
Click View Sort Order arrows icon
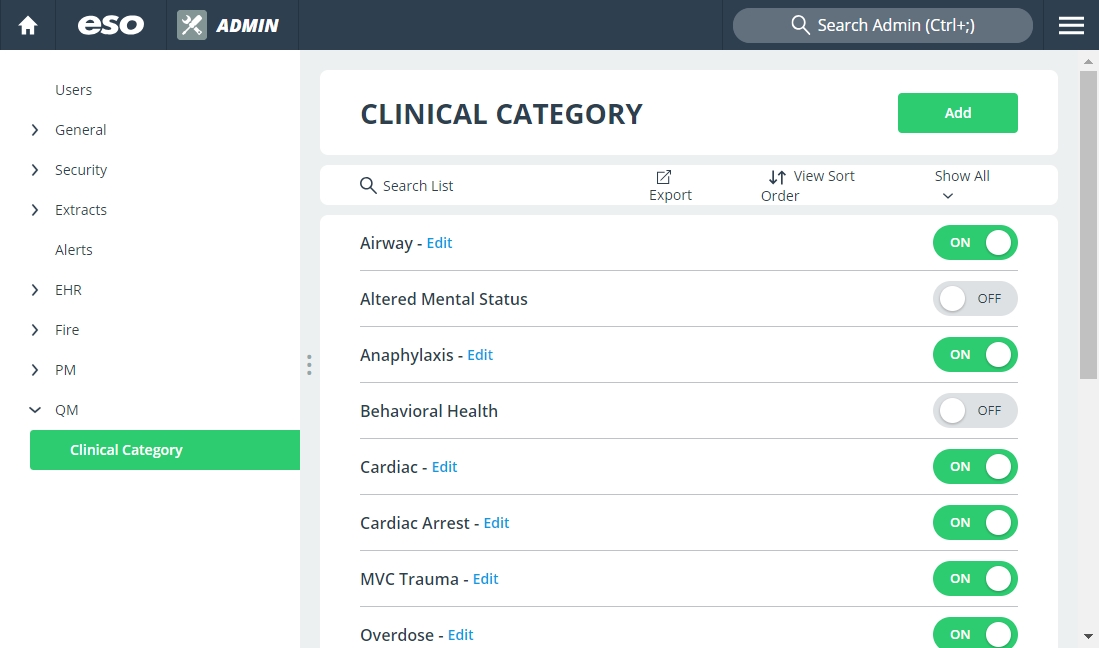(x=777, y=177)
